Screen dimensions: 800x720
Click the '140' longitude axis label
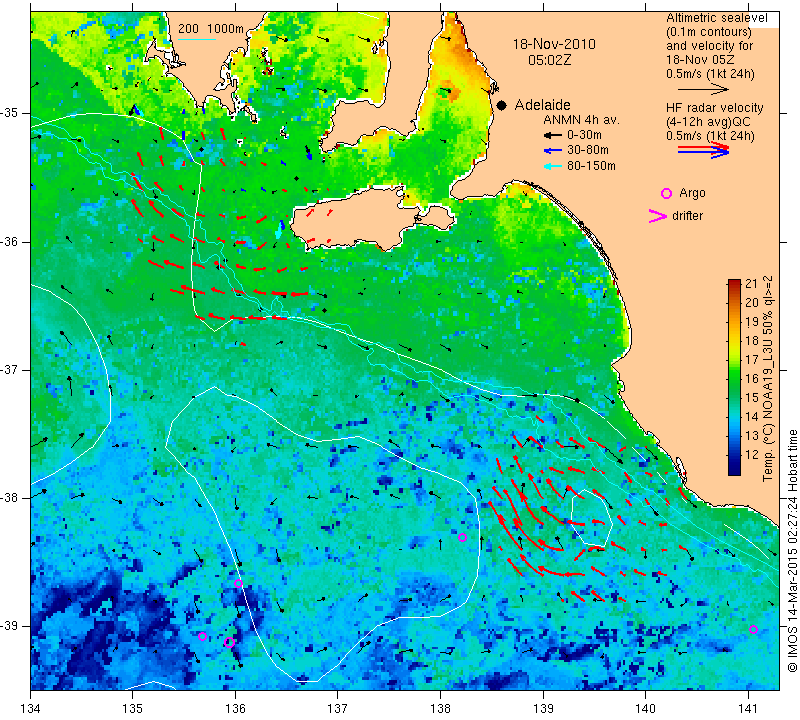[645, 708]
